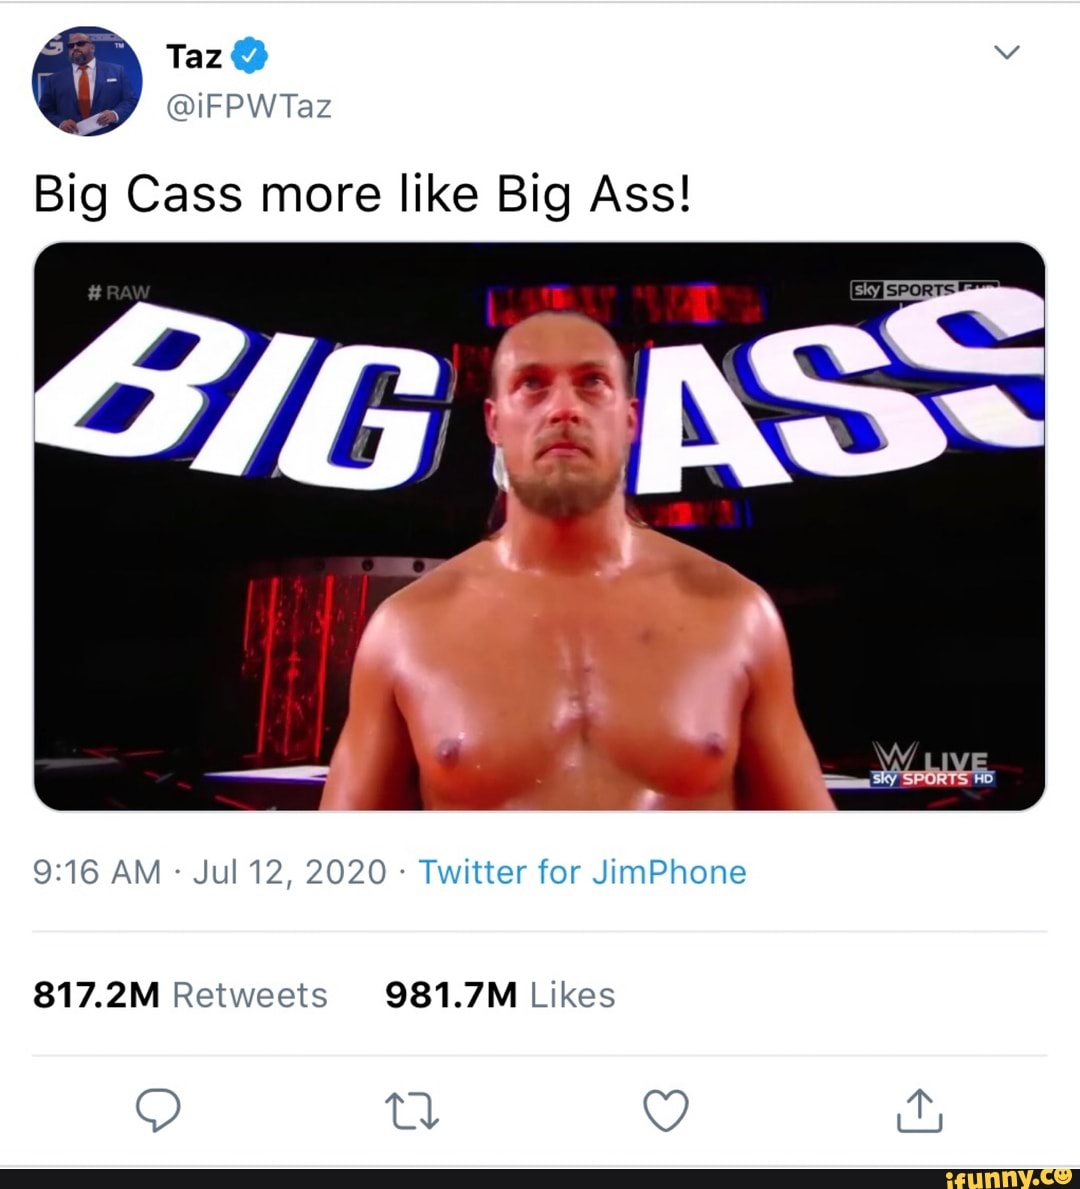Click the reply speech bubble icon

click(x=158, y=1110)
